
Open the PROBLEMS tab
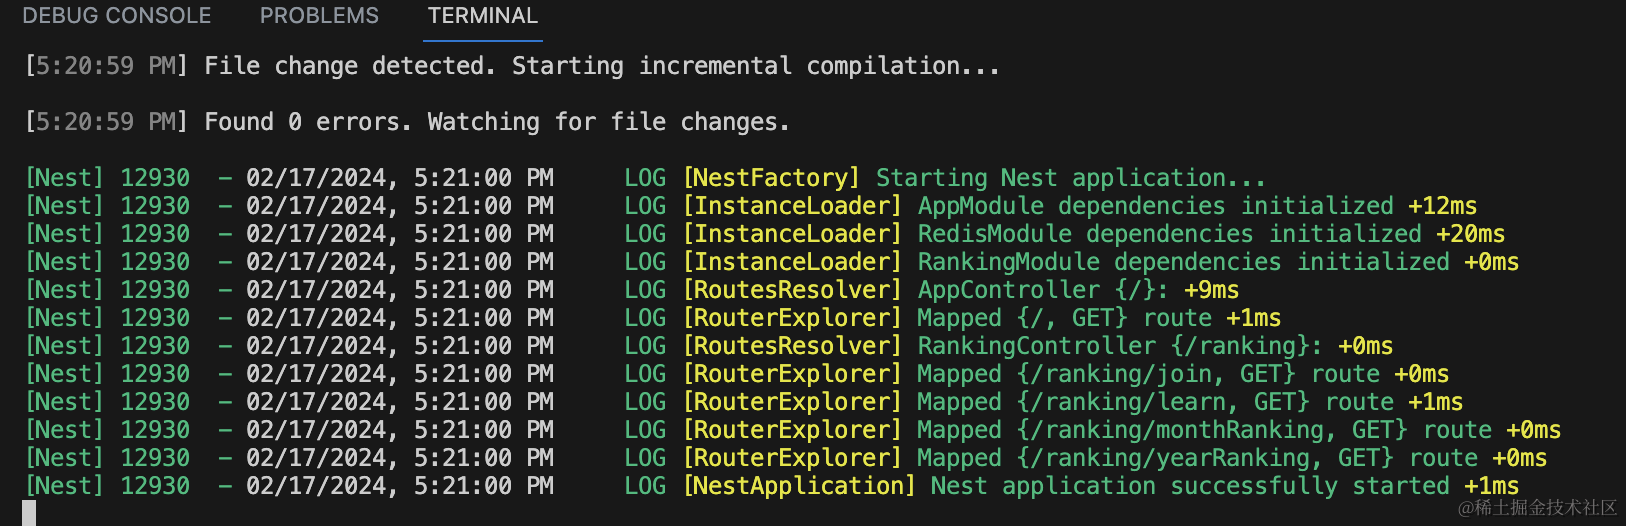[x=319, y=16]
